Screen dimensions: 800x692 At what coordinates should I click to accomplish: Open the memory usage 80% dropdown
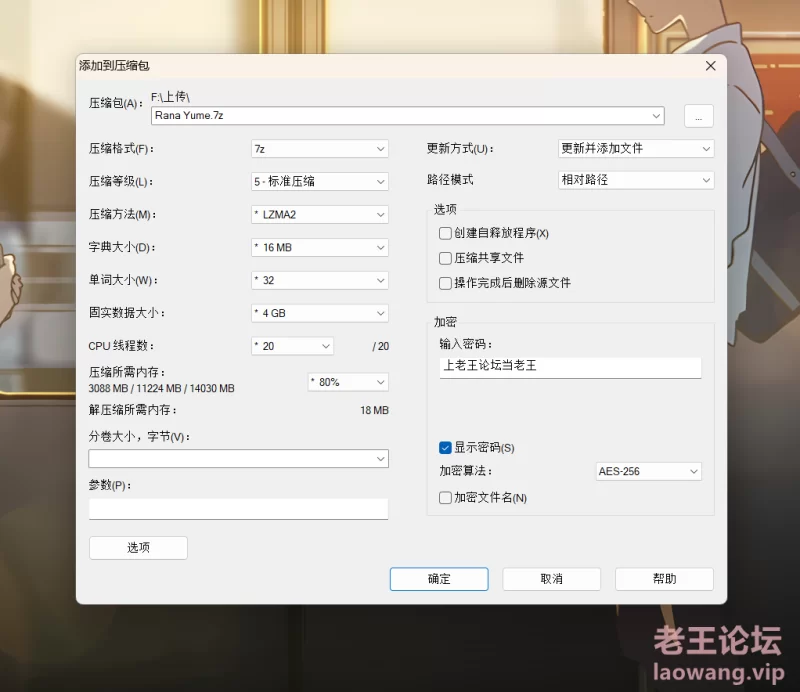pos(348,382)
